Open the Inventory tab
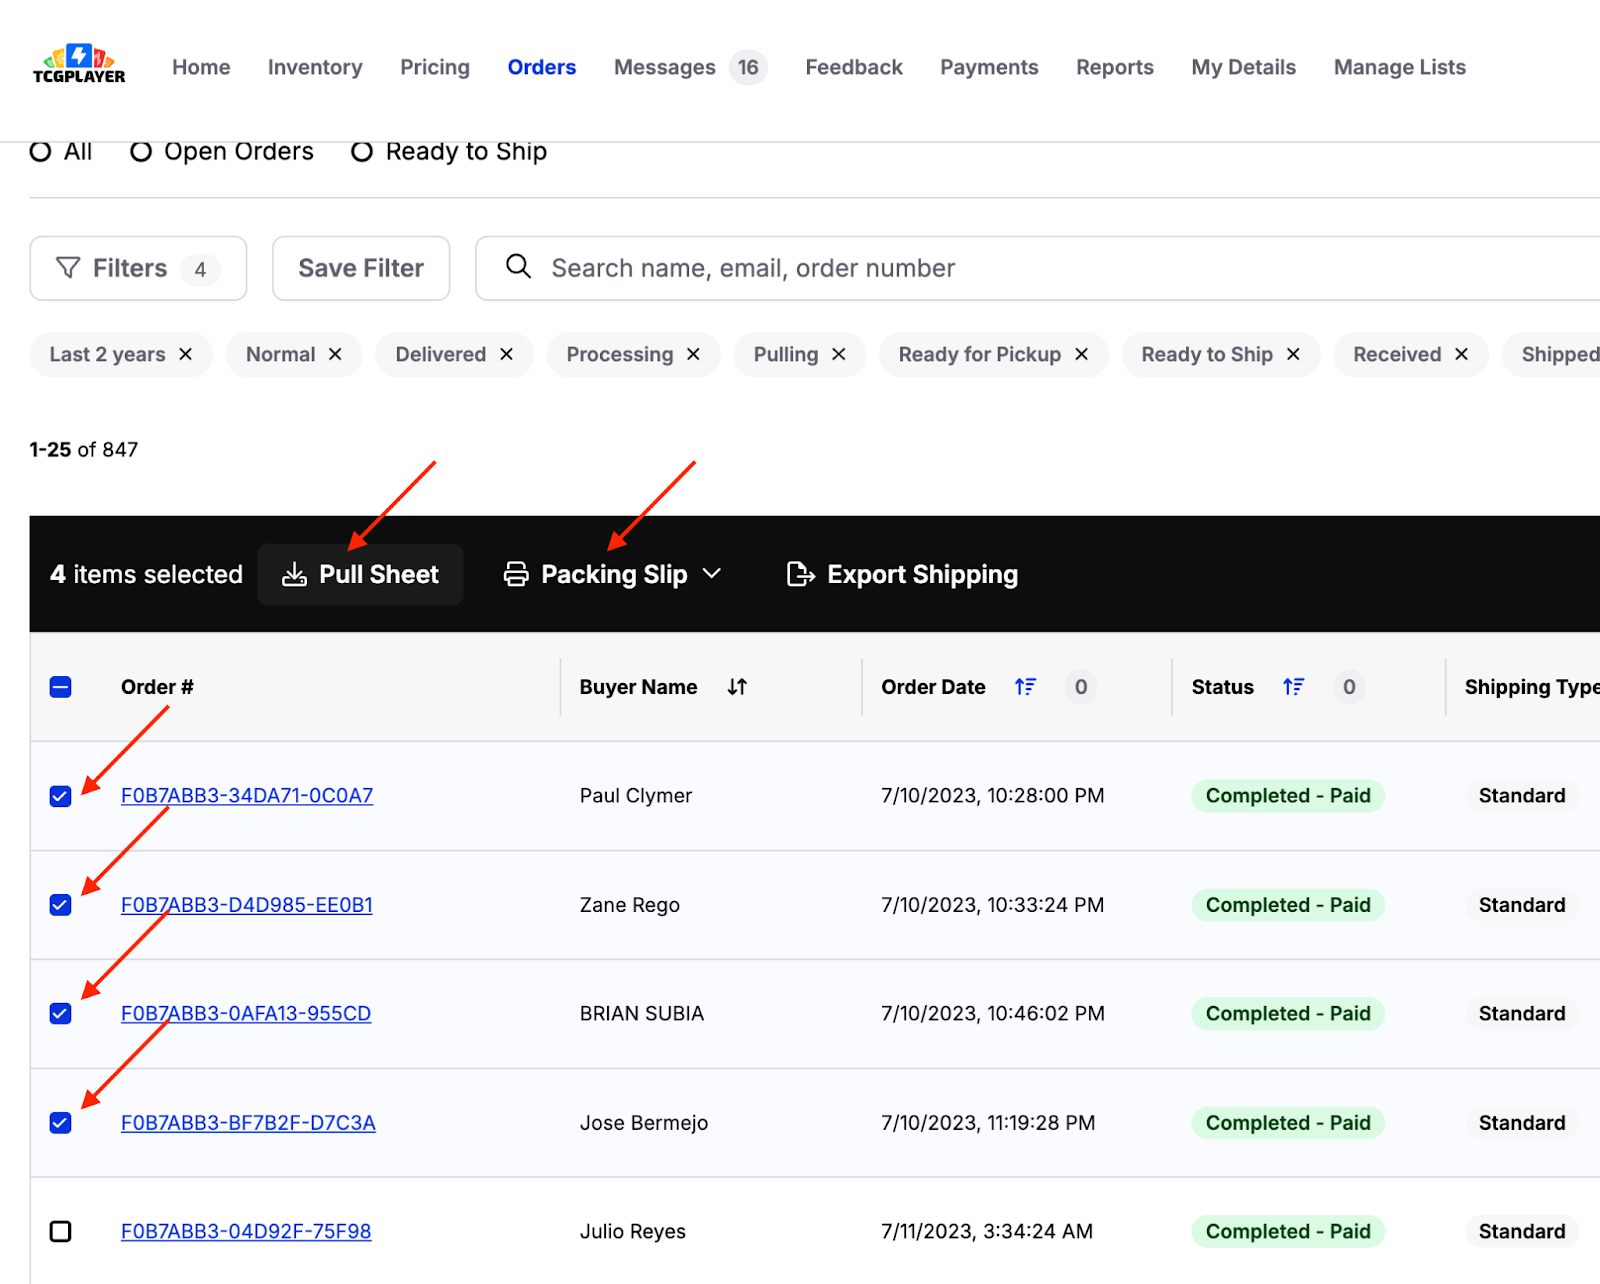Image resolution: width=1600 pixels, height=1284 pixels. [315, 67]
